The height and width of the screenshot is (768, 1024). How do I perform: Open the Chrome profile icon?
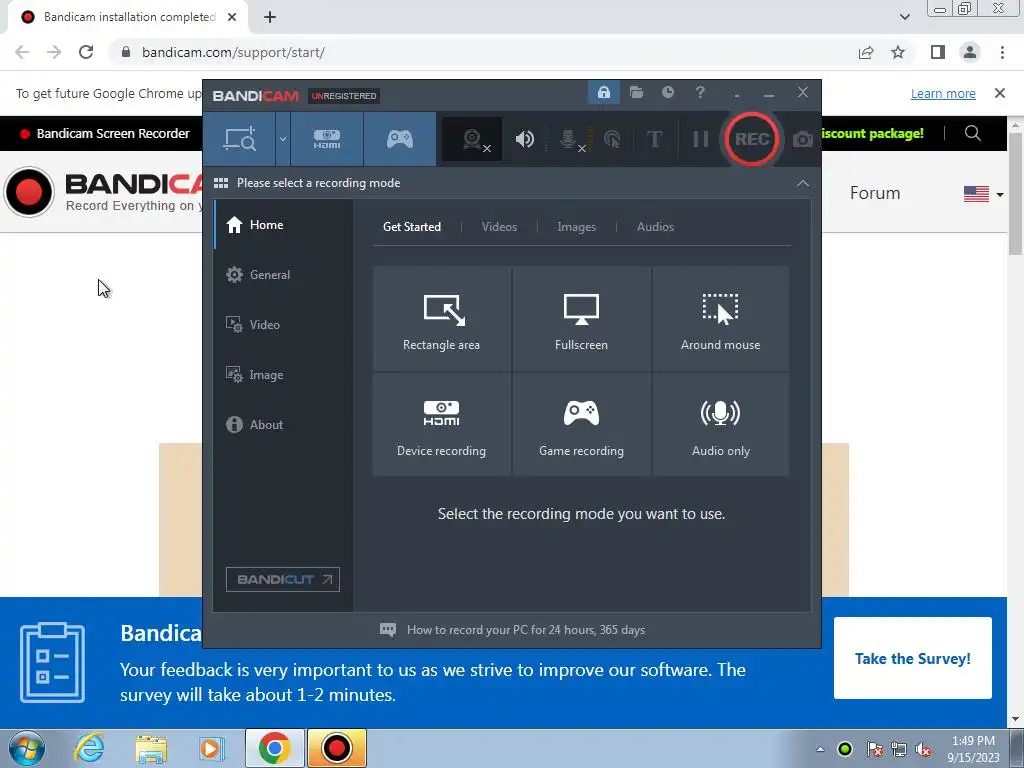tap(970, 52)
